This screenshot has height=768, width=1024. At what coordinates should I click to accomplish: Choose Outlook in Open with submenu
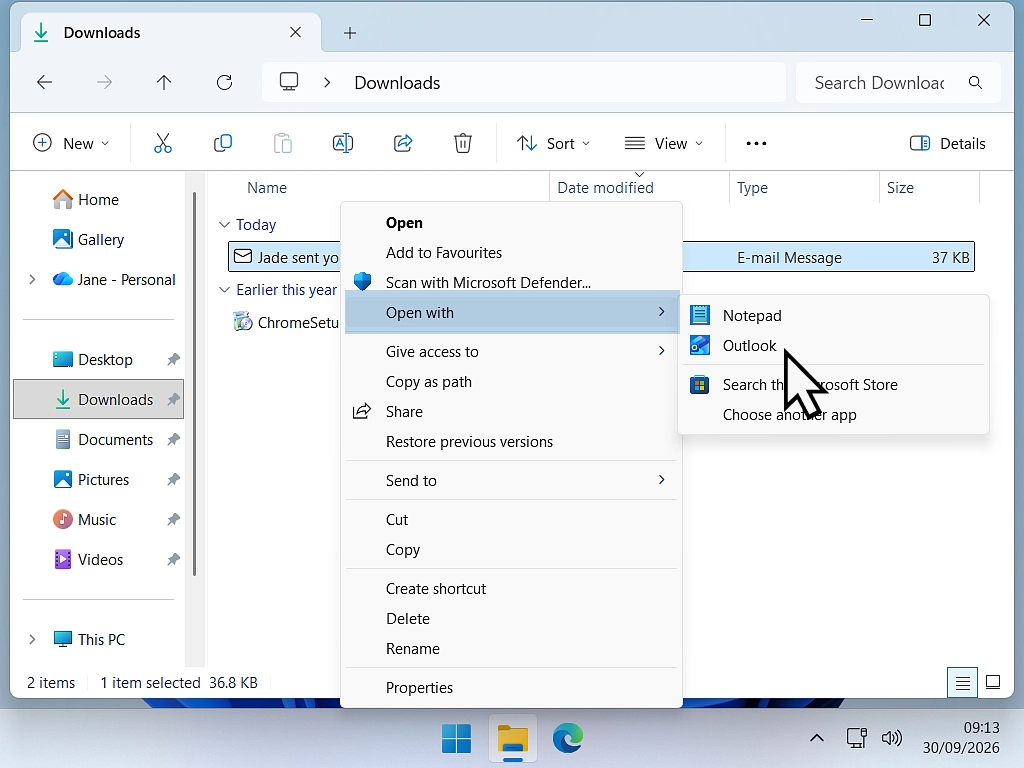(x=833, y=345)
